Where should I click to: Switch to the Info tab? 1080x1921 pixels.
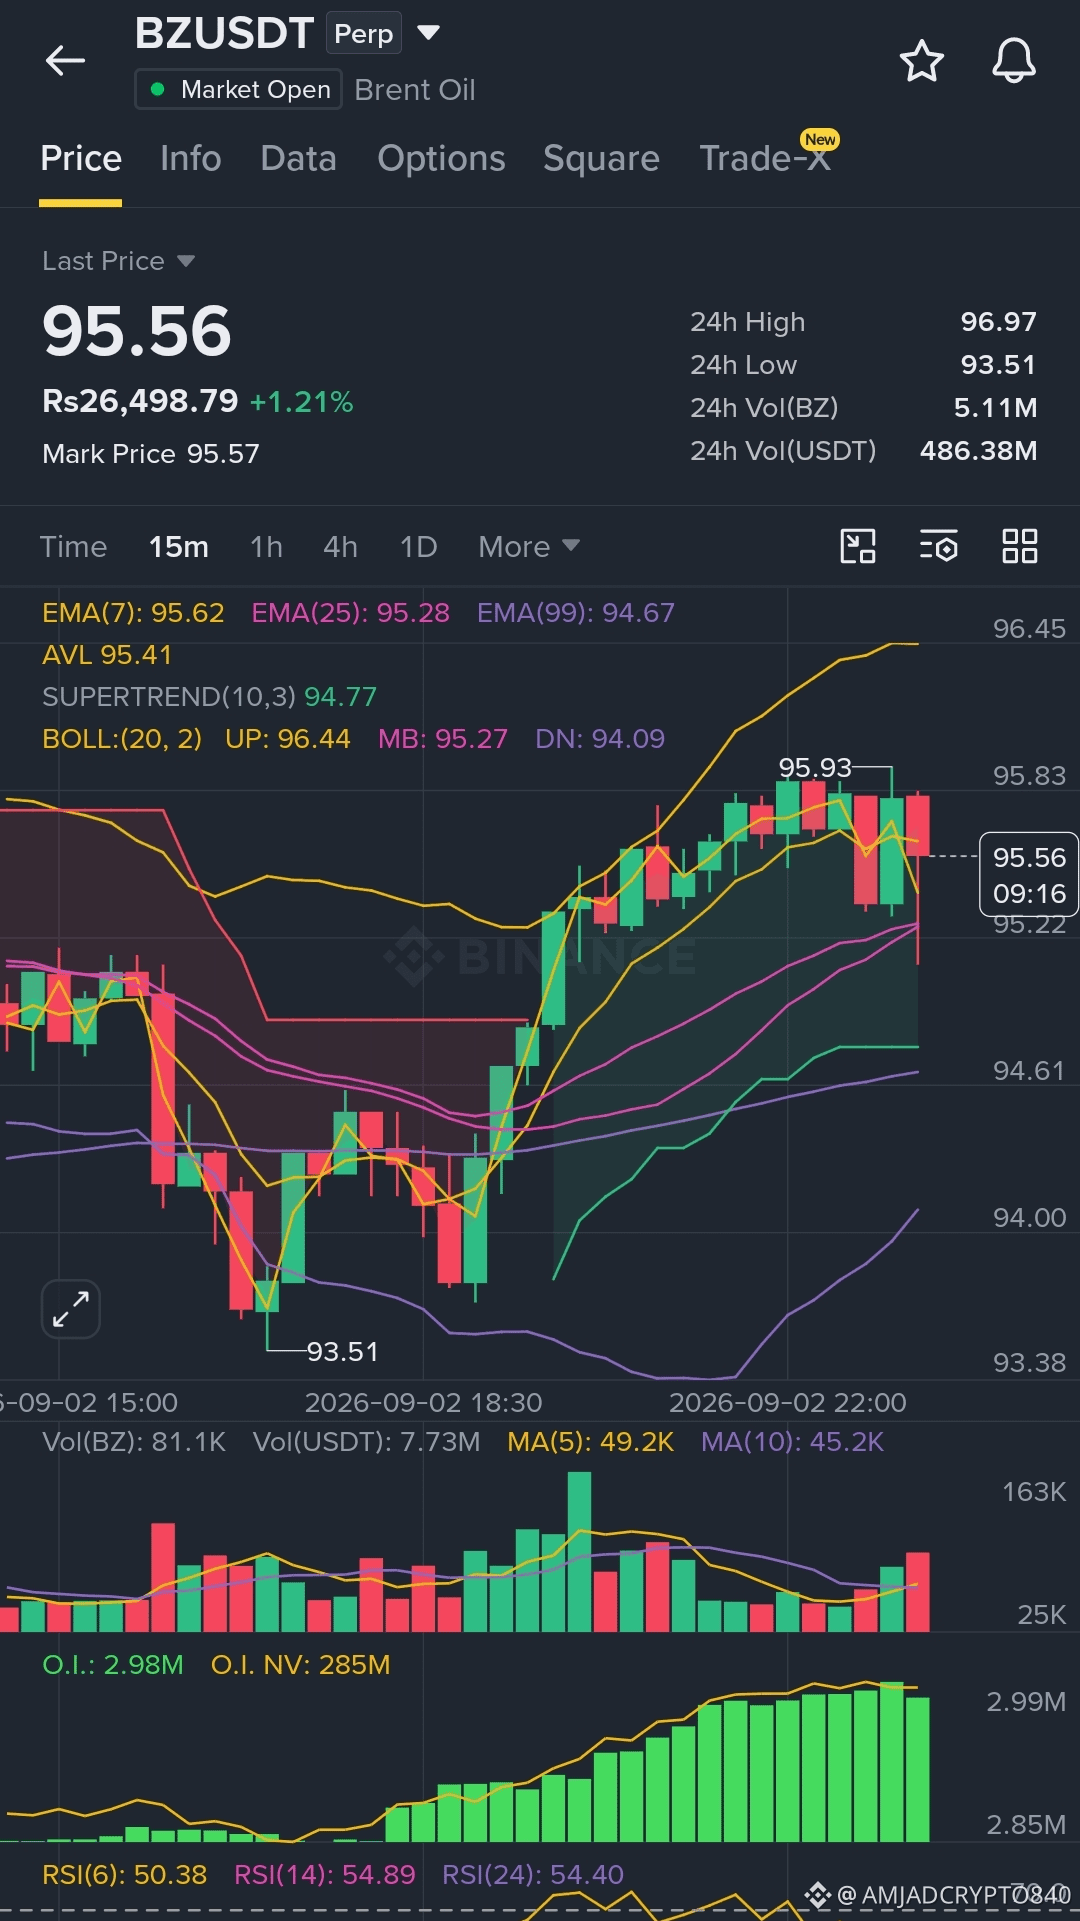(191, 158)
